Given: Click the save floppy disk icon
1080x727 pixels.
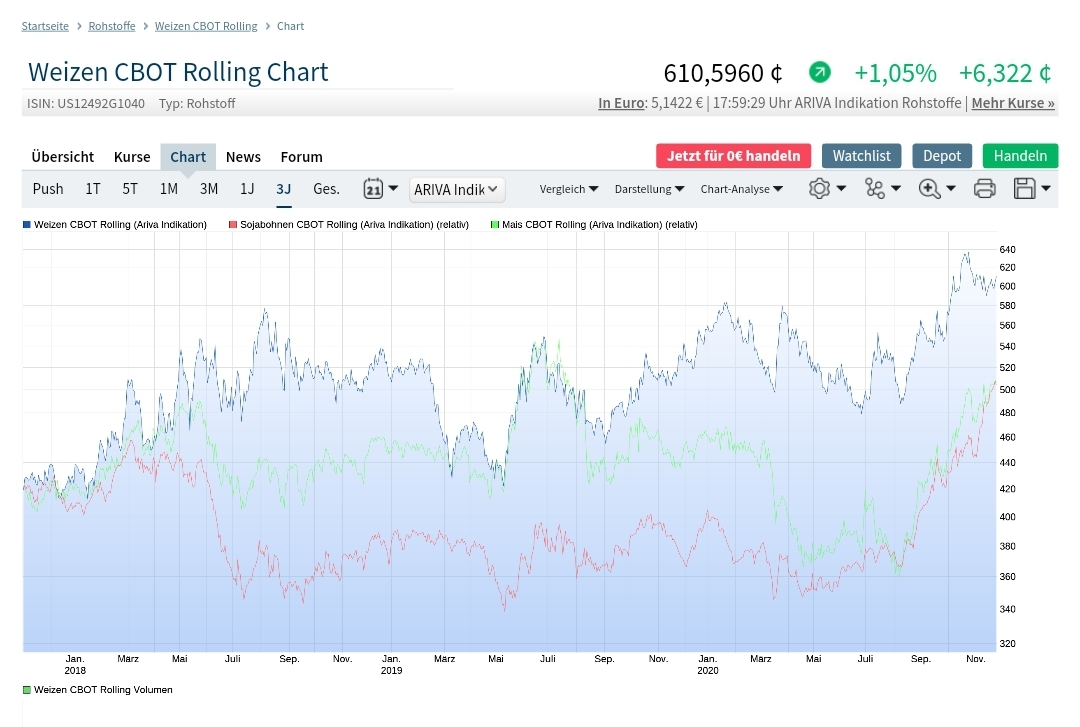Looking at the screenshot, I should 1024,189.
